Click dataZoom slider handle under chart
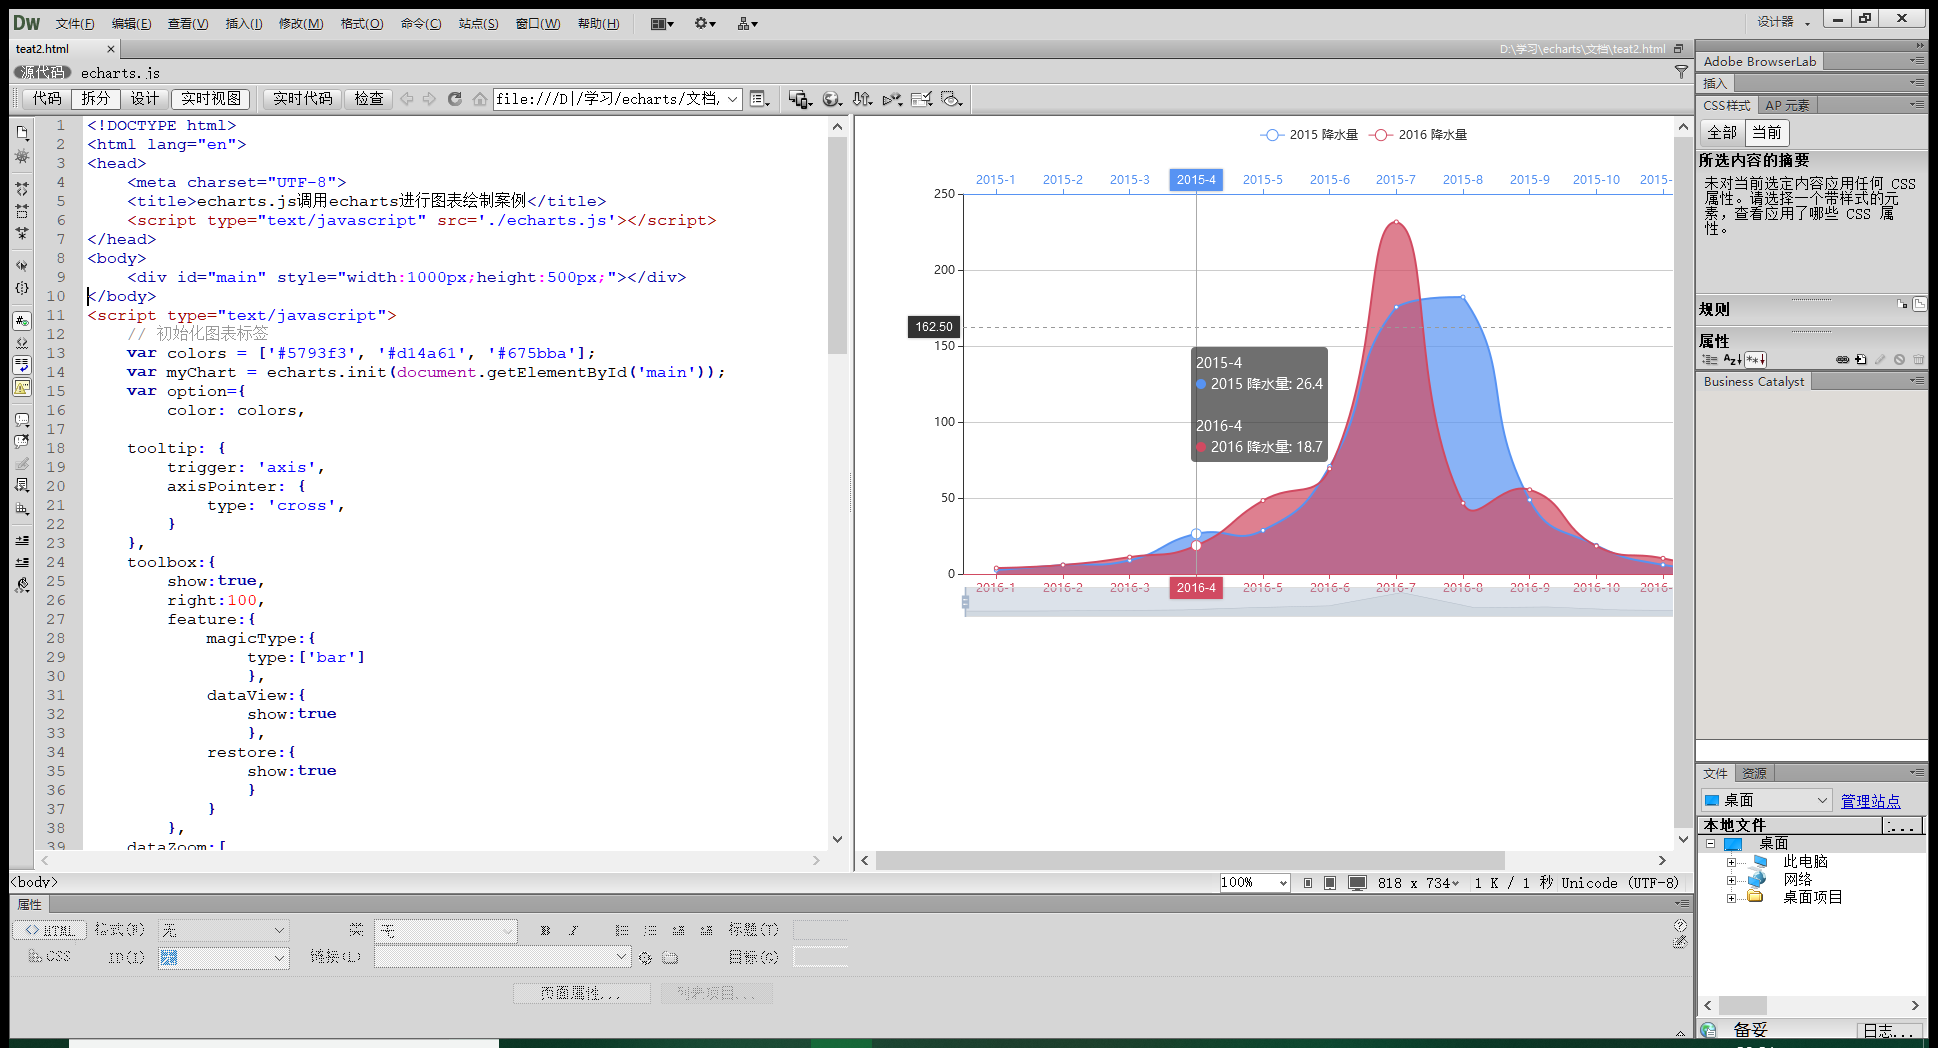The height and width of the screenshot is (1048, 1938). 965,602
